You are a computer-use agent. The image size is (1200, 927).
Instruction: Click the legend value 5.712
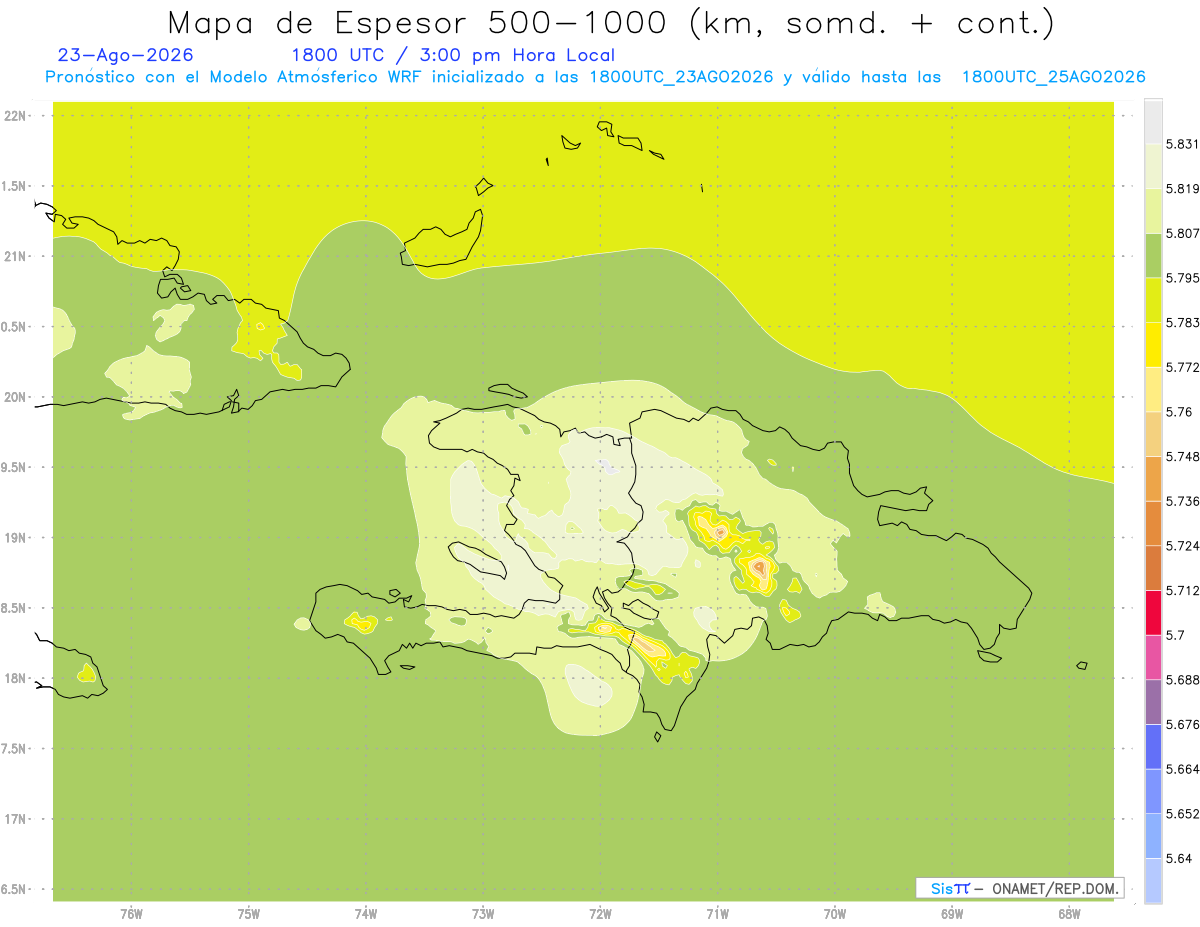coord(1183,590)
